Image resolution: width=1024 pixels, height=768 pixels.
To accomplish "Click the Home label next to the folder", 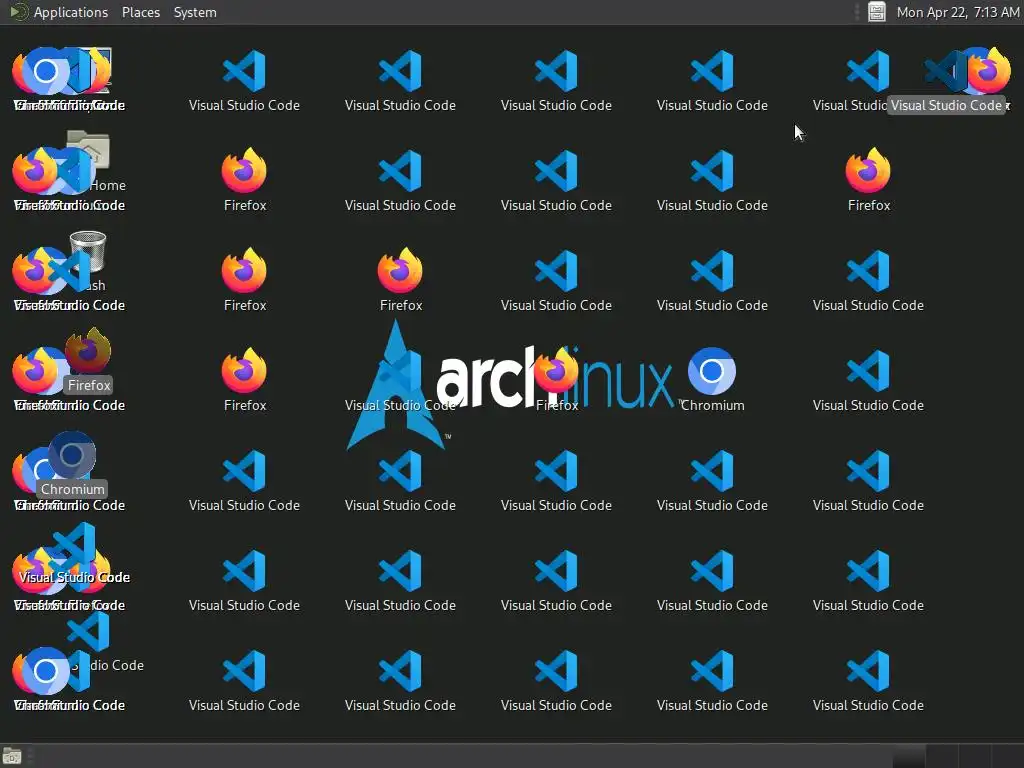I will (108, 185).
